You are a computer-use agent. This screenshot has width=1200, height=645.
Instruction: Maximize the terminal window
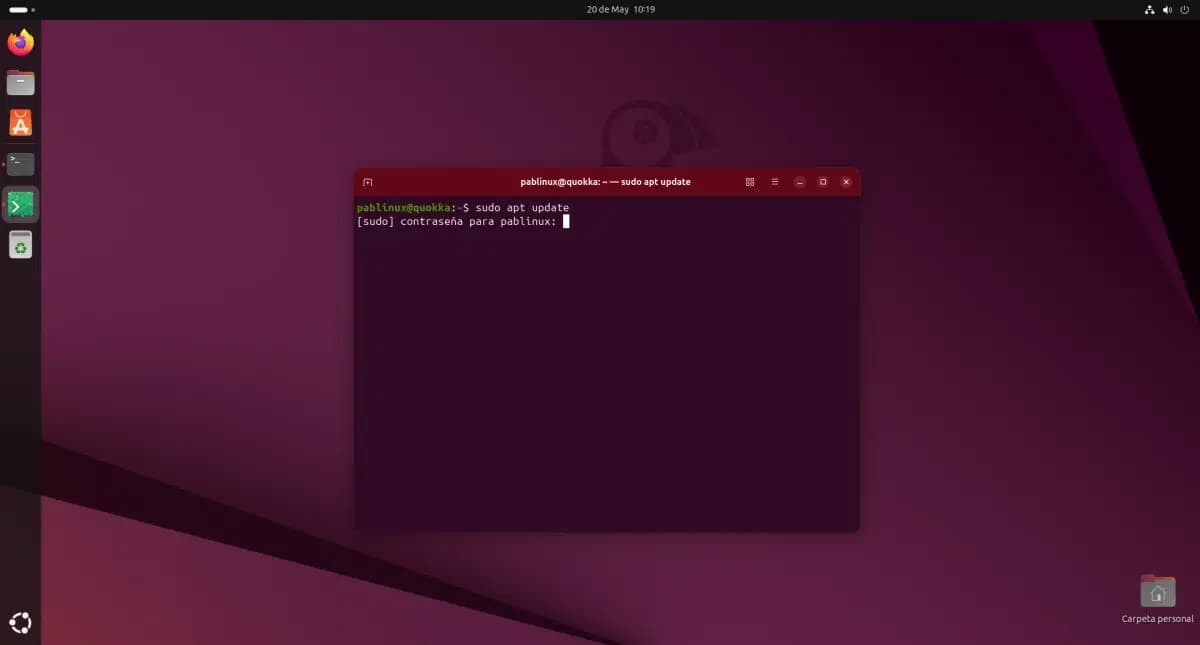[823, 182]
